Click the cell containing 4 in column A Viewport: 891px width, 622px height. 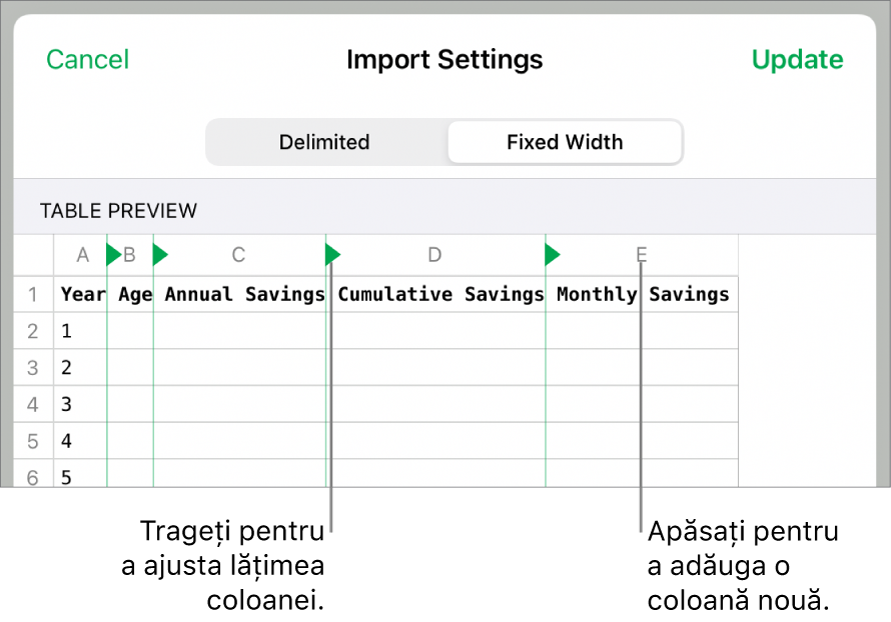(80, 441)
